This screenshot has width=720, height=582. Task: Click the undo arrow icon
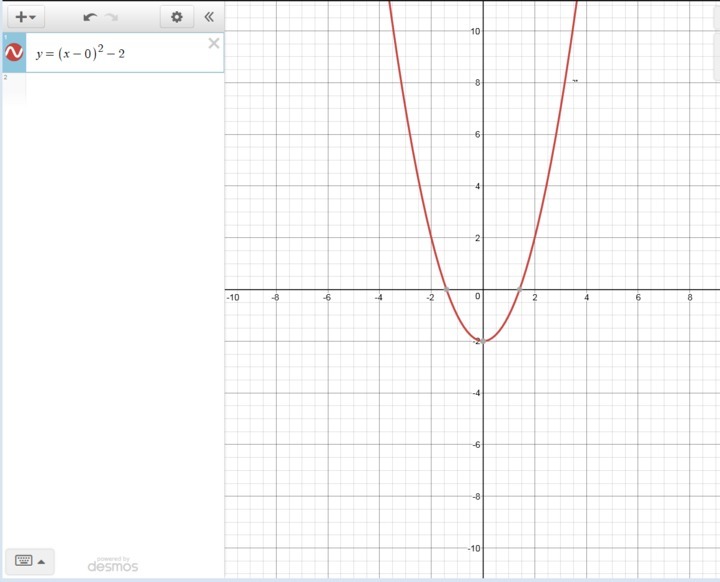[x=90, y=17]
